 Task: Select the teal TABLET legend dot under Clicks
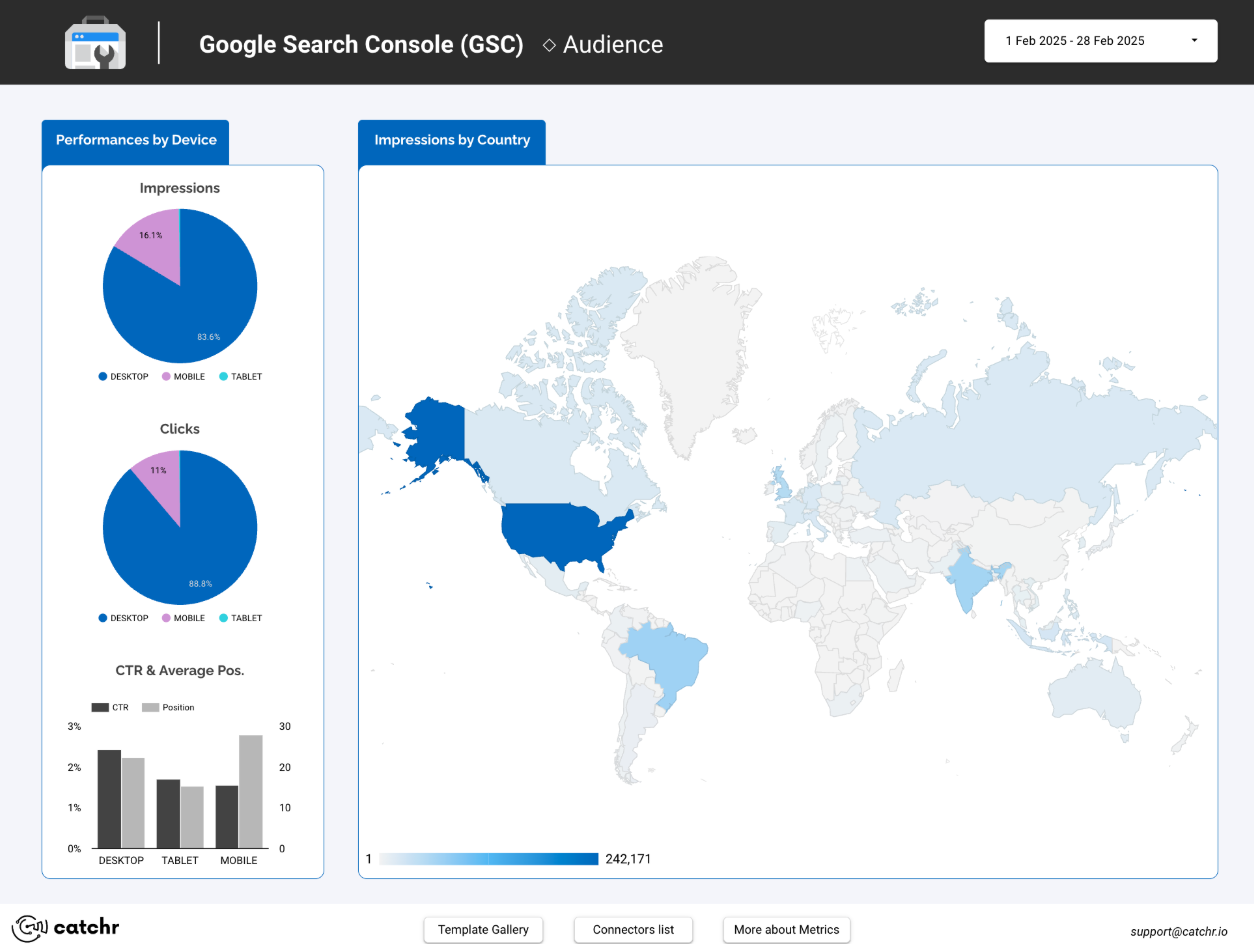[x=224, y=617]
